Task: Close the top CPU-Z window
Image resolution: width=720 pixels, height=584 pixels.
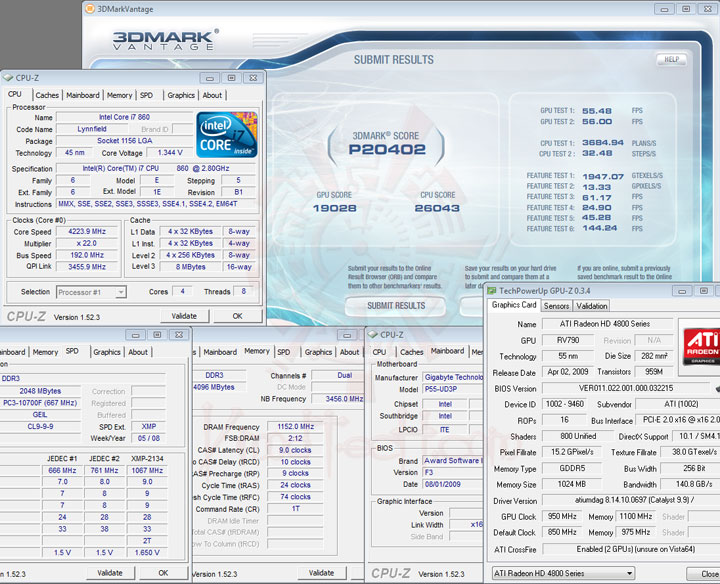Action: pyautogui.click(x=253, y=78)
